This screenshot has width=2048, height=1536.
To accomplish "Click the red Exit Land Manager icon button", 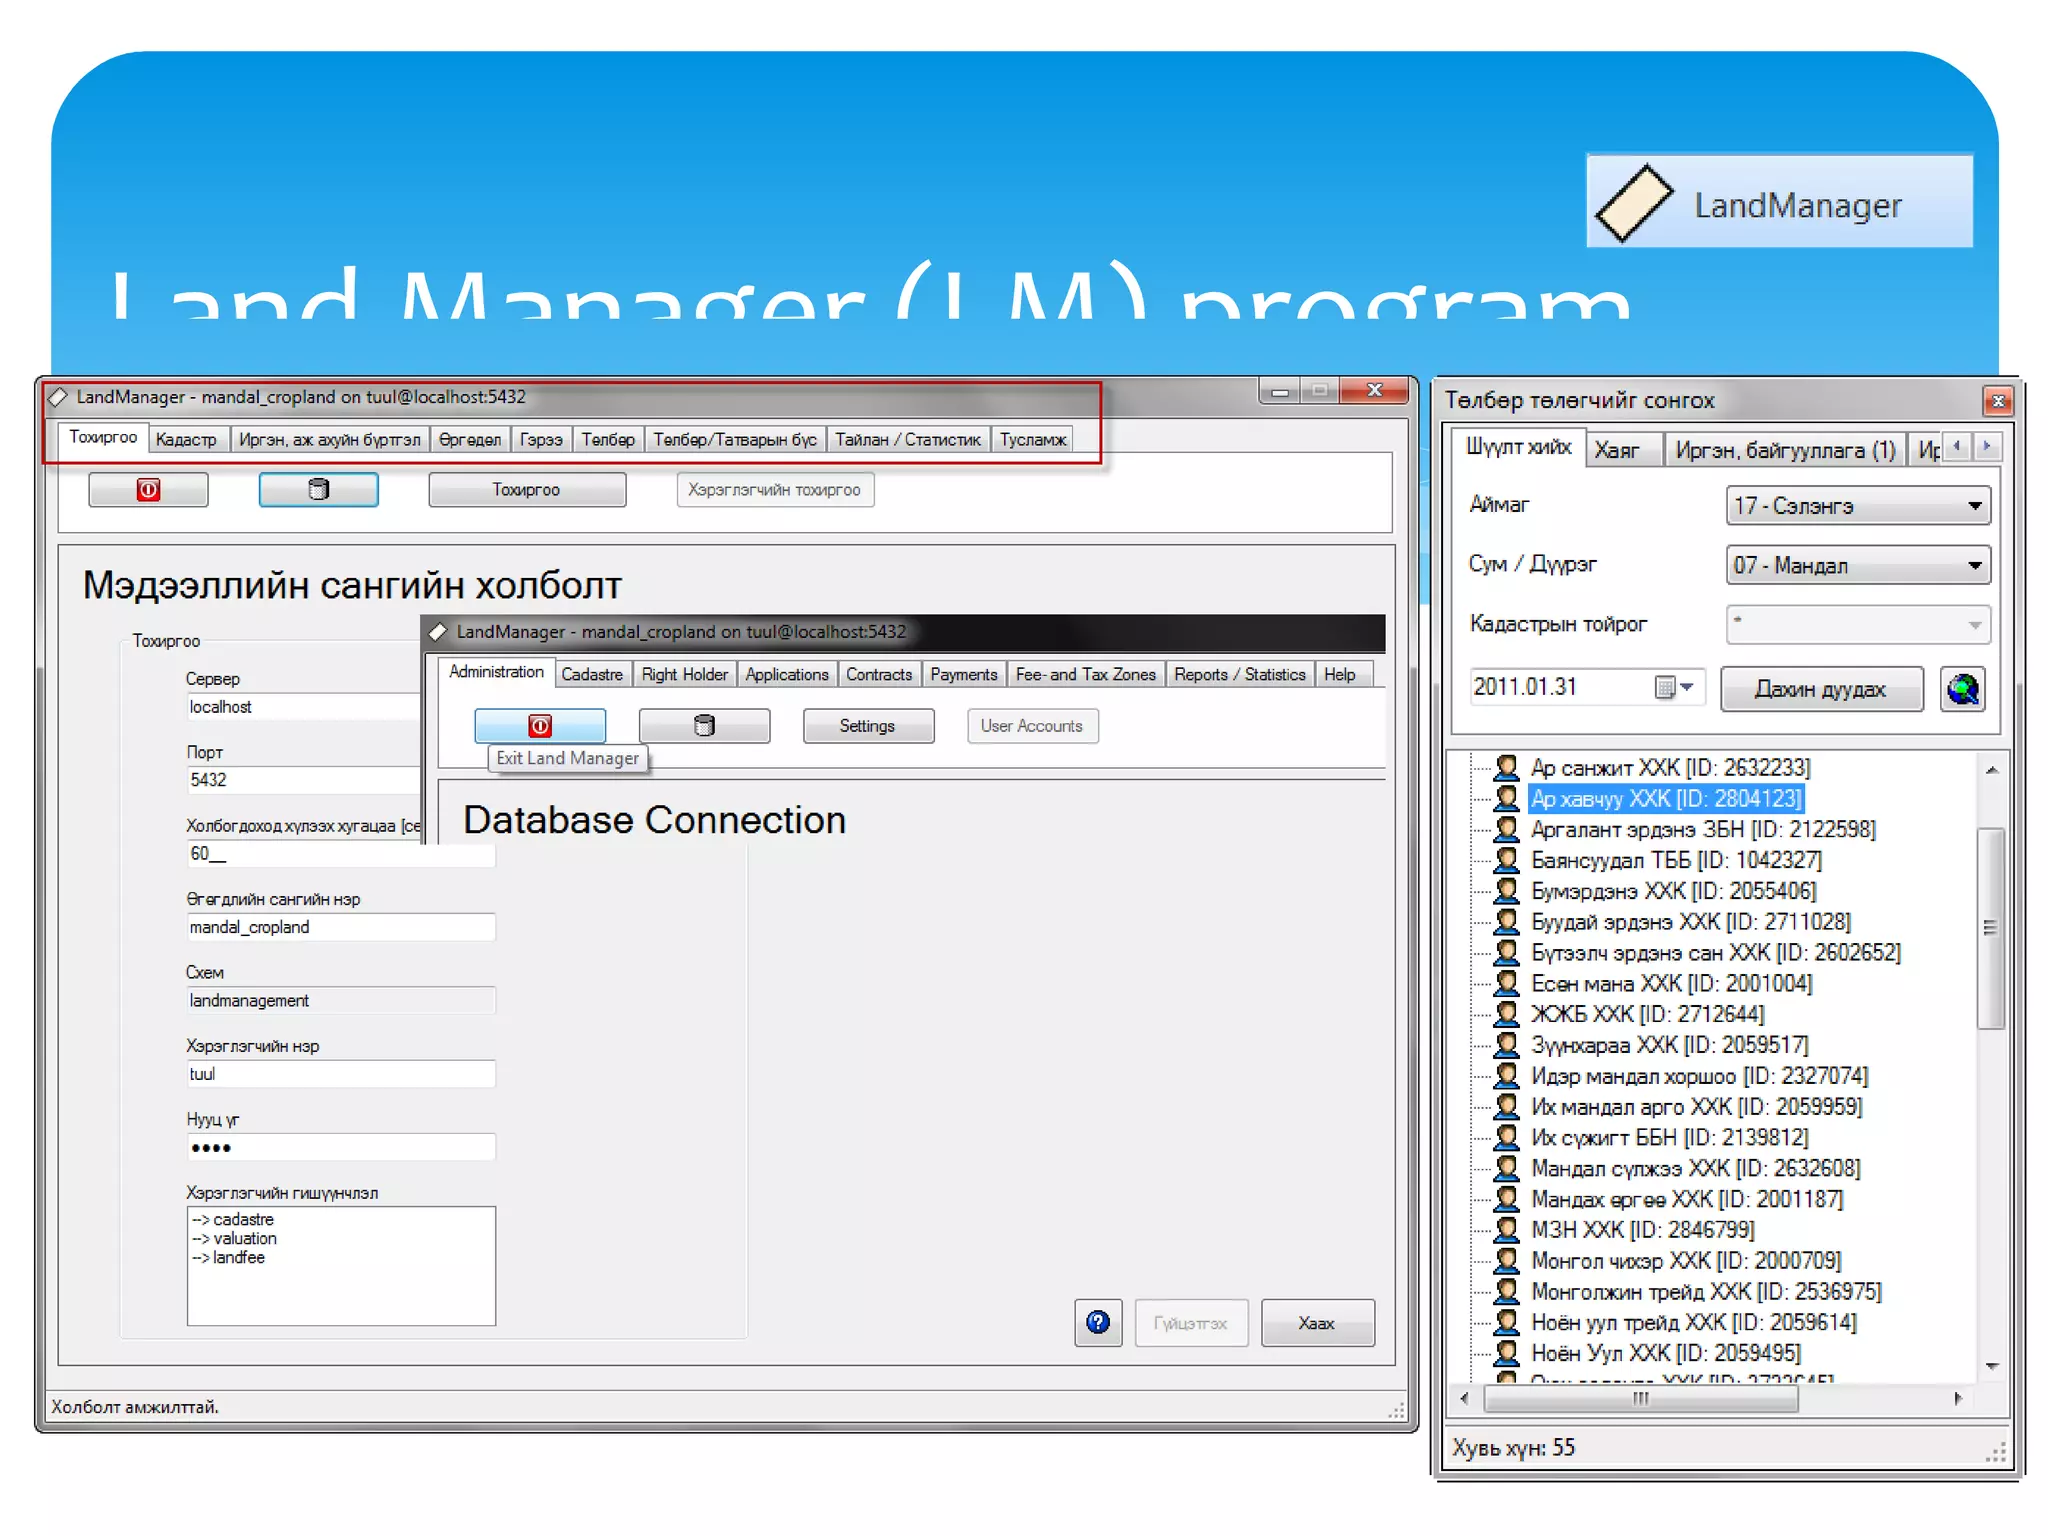I will pos(540,725).
